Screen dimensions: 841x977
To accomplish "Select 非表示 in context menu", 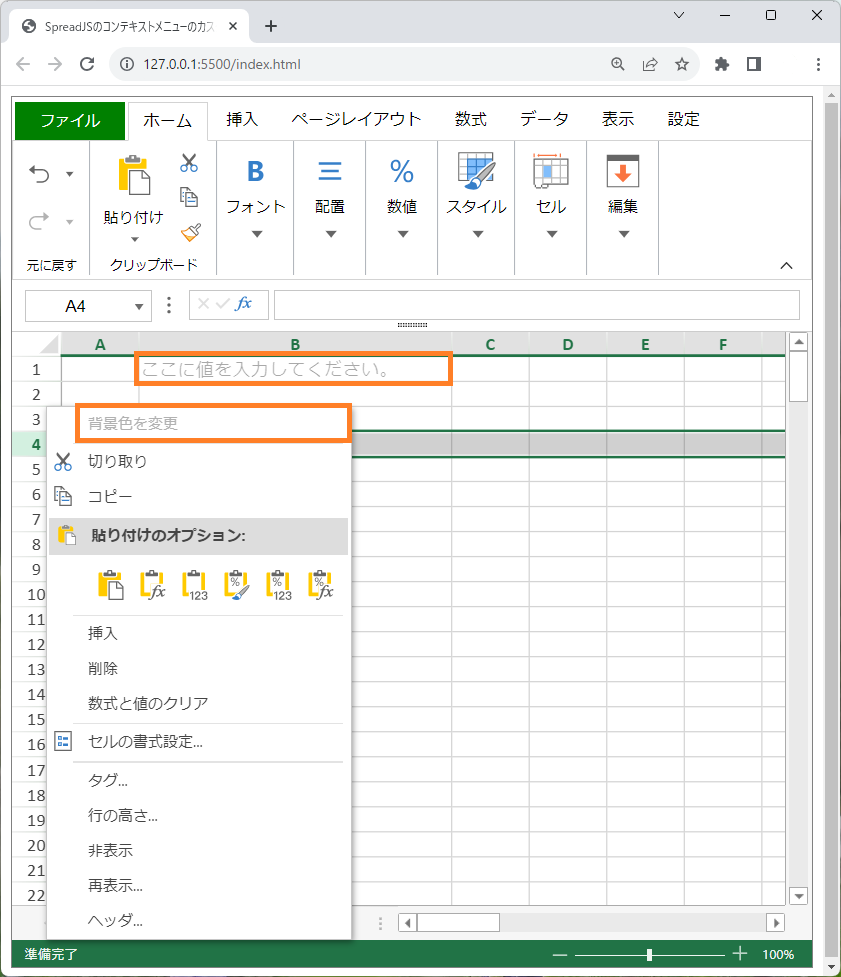I will tap(199, 850).
